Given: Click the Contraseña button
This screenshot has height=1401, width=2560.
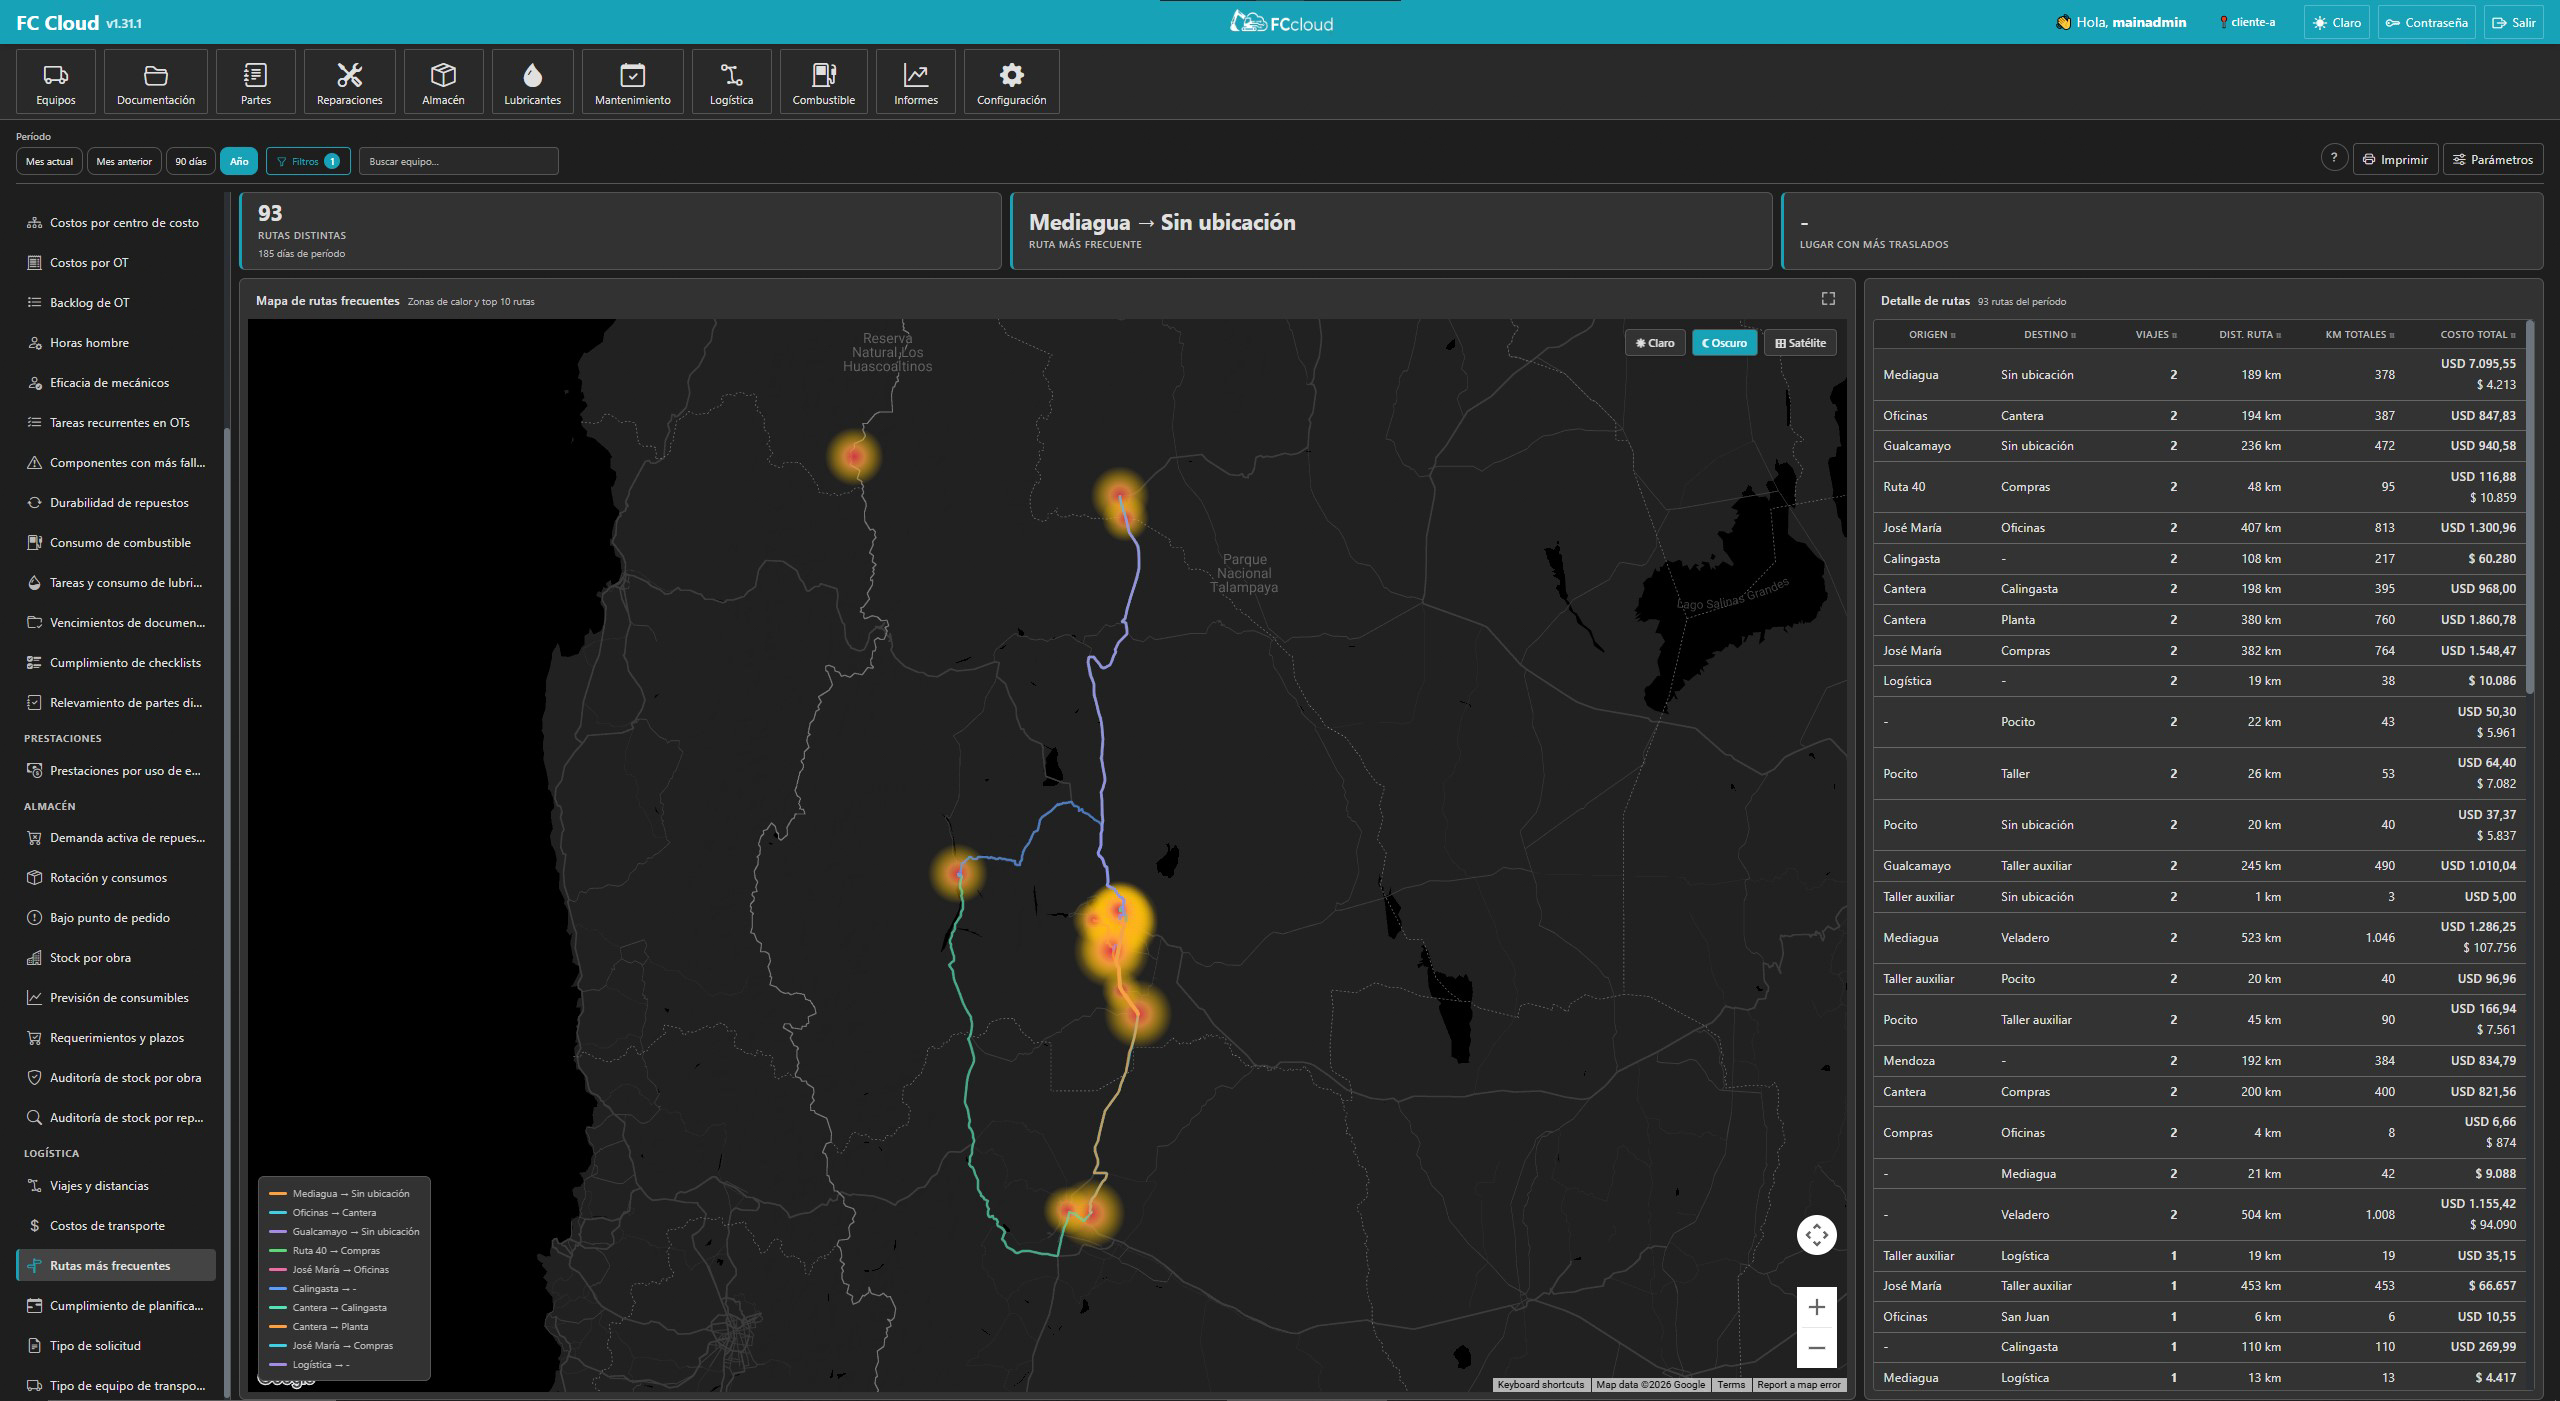Looking at the screenshot, I should 2427,22.
